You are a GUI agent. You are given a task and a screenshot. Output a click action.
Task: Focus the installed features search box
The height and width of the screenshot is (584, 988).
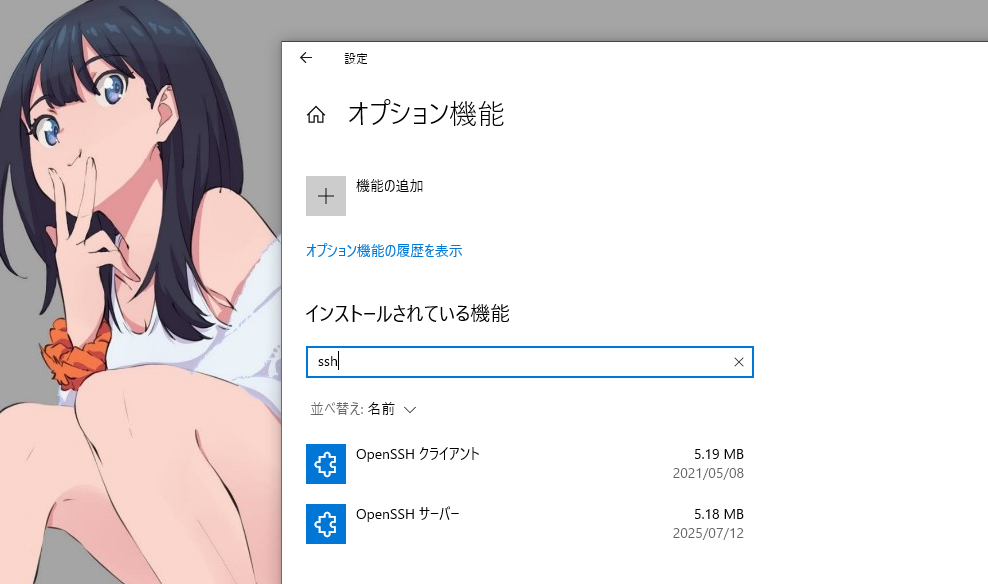(520, 362)
